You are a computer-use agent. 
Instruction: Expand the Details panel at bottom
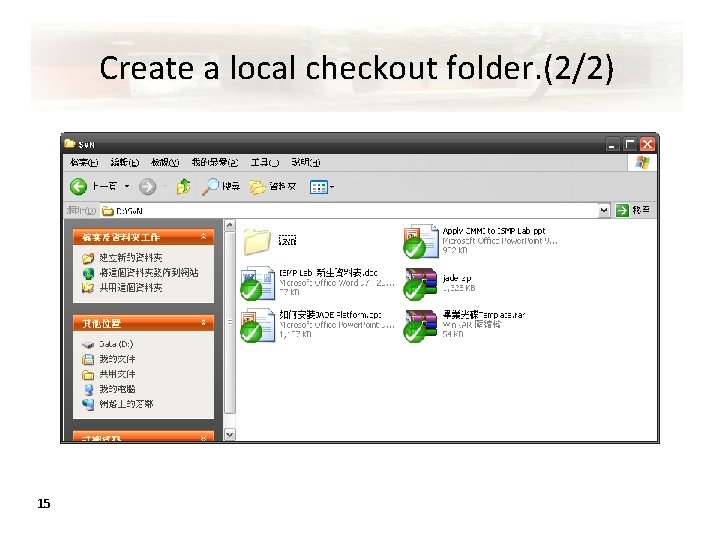click(x=203, y=439)
